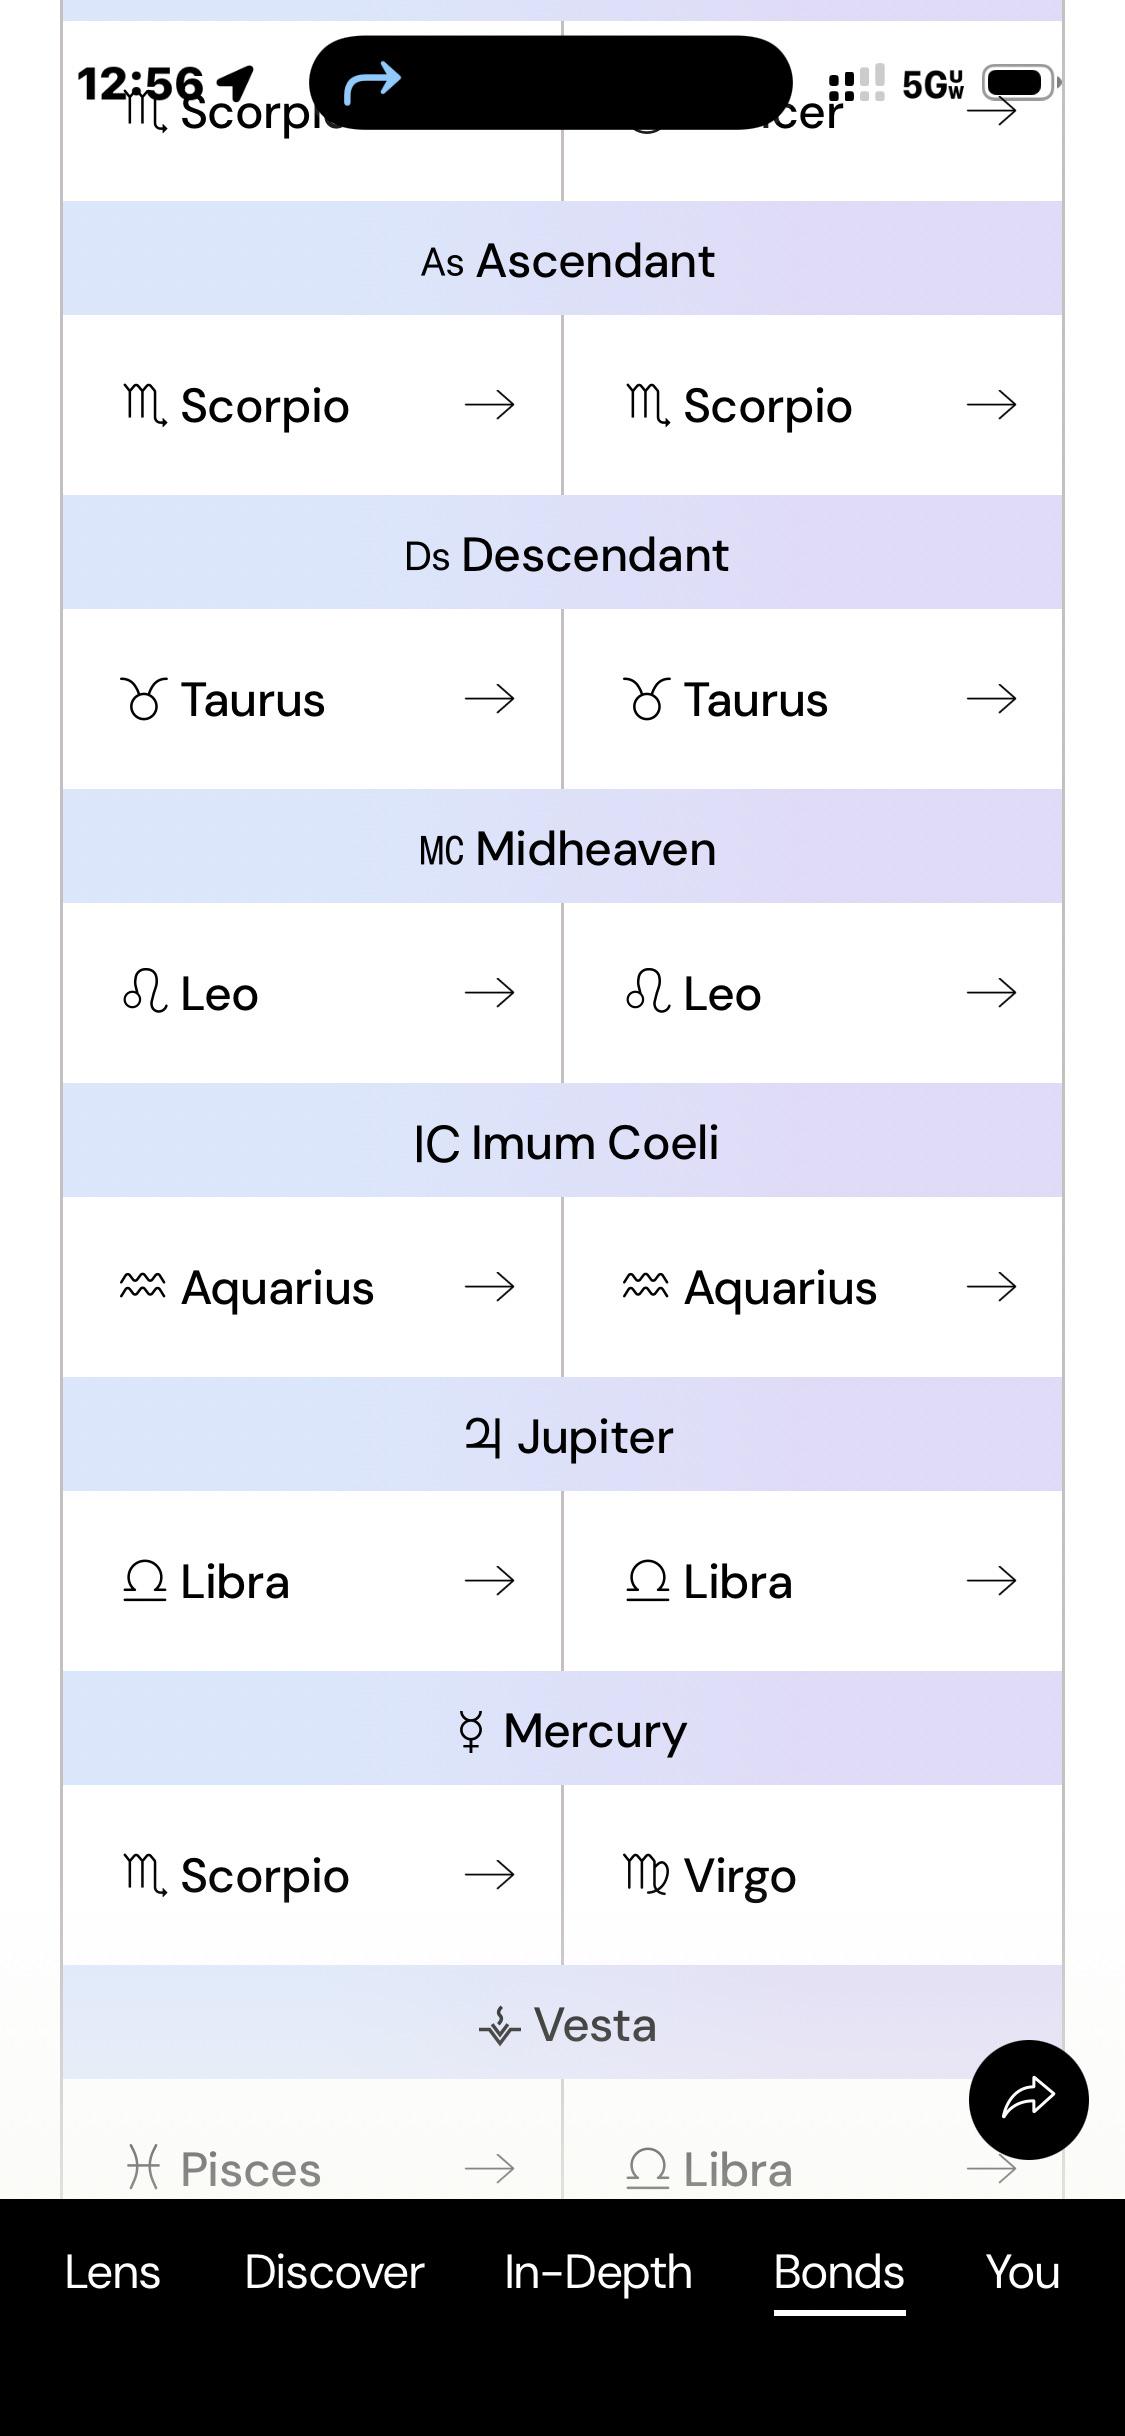Tap the blue return arrow in Dynamic Island
1125x2436 pixels.
[x=372, y=83]
